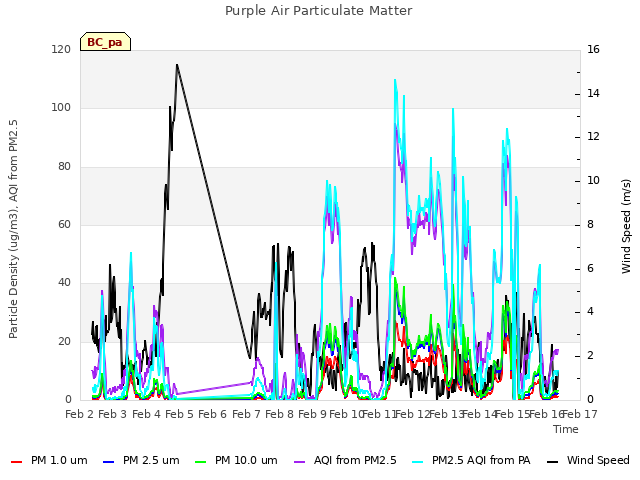Click the Feb 17 x-axis tick label
This screenshot has height=480, width=640.
point(580,414)
